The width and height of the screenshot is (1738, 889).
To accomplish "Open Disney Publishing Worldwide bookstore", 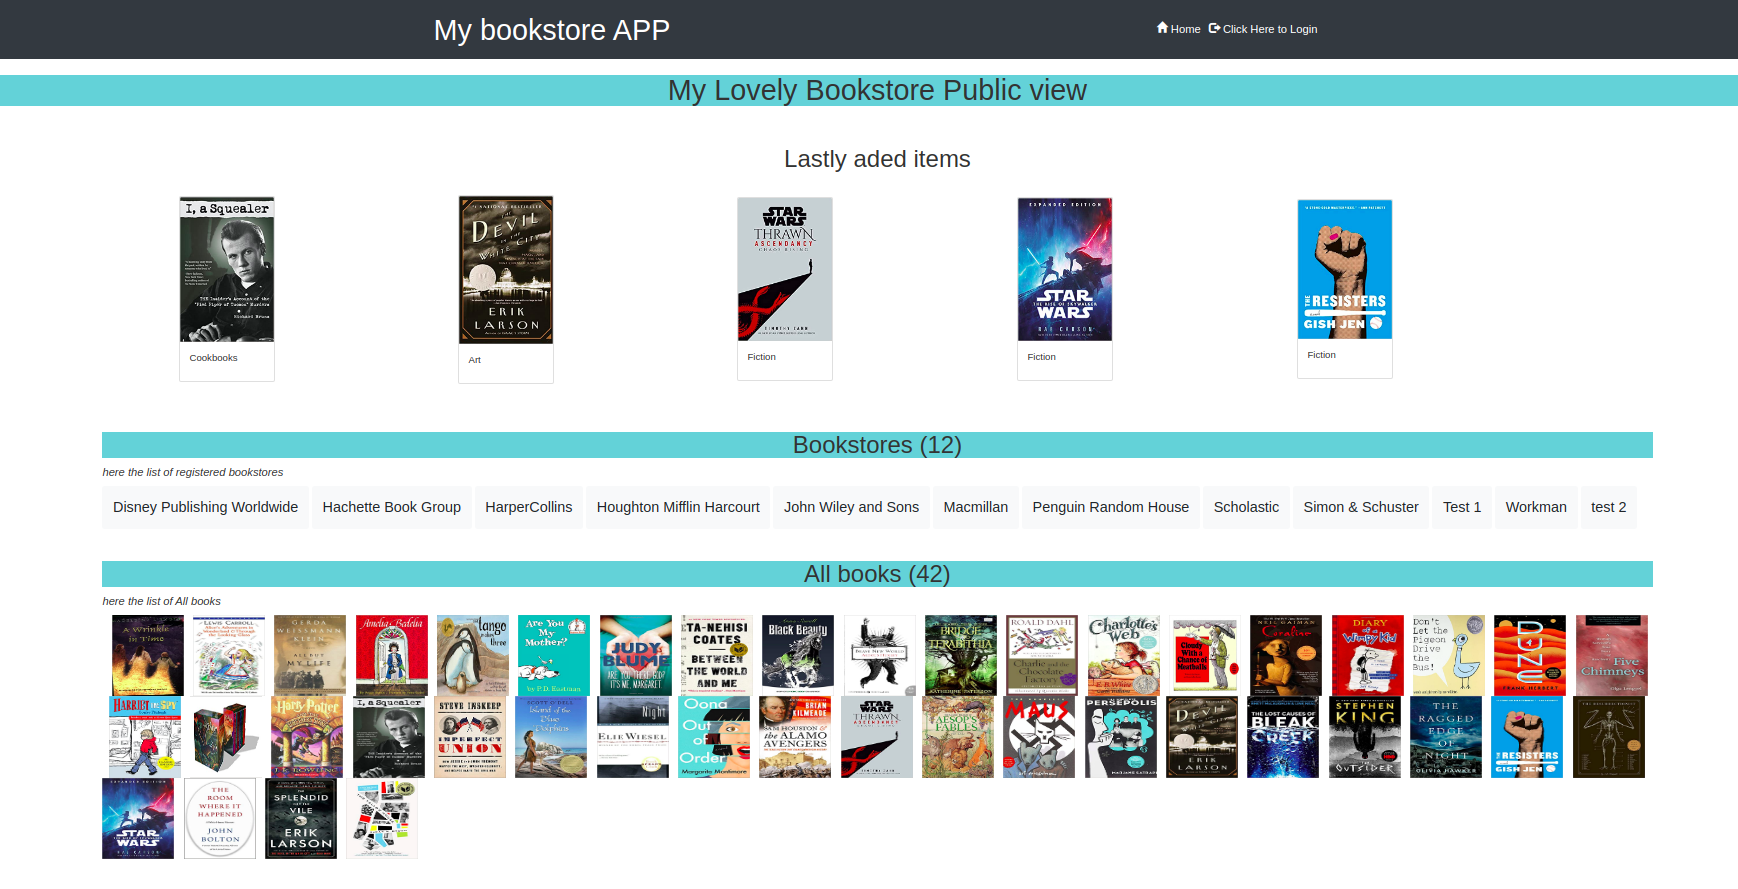I will [205, 507].
